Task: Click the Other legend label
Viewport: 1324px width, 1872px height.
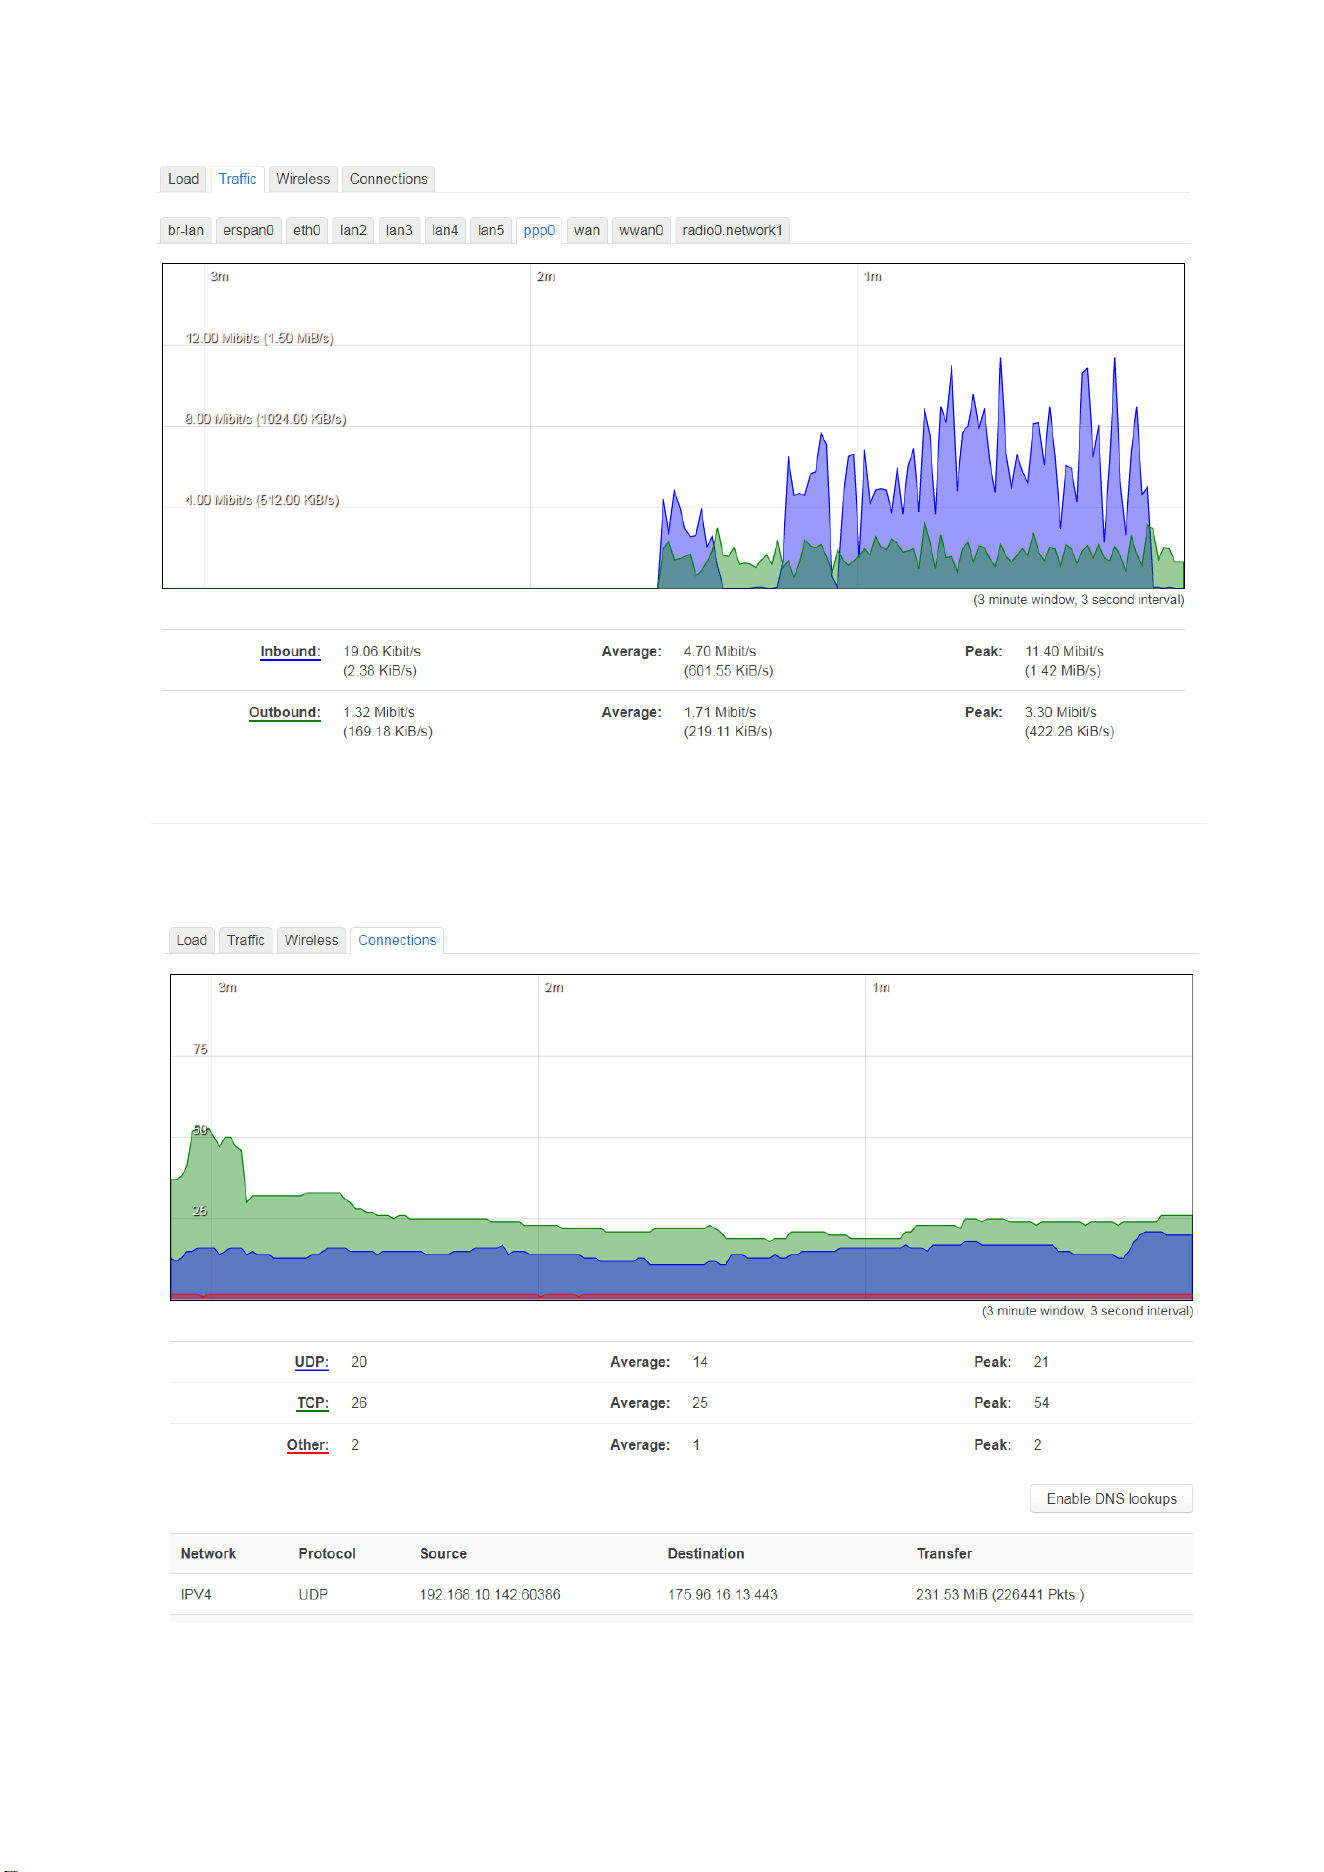Action: tap(308, 1445)
